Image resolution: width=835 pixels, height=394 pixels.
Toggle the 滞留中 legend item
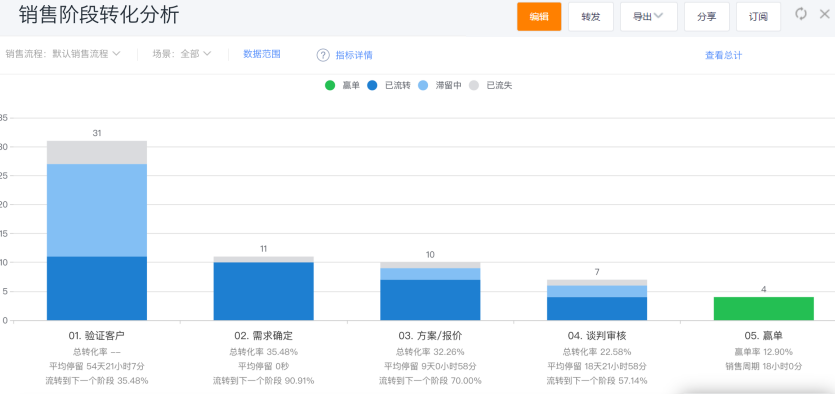pos(440,85)
